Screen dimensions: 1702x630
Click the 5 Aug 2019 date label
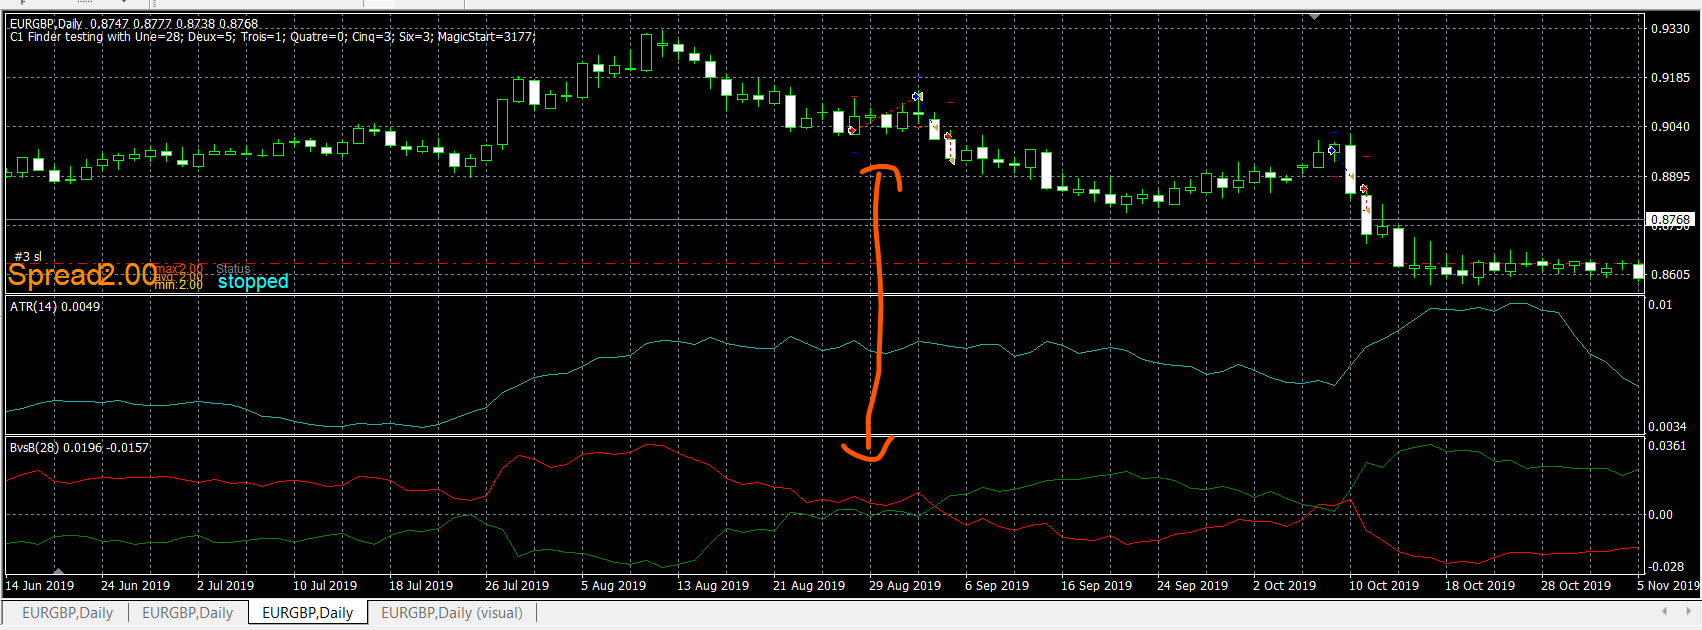614,586
